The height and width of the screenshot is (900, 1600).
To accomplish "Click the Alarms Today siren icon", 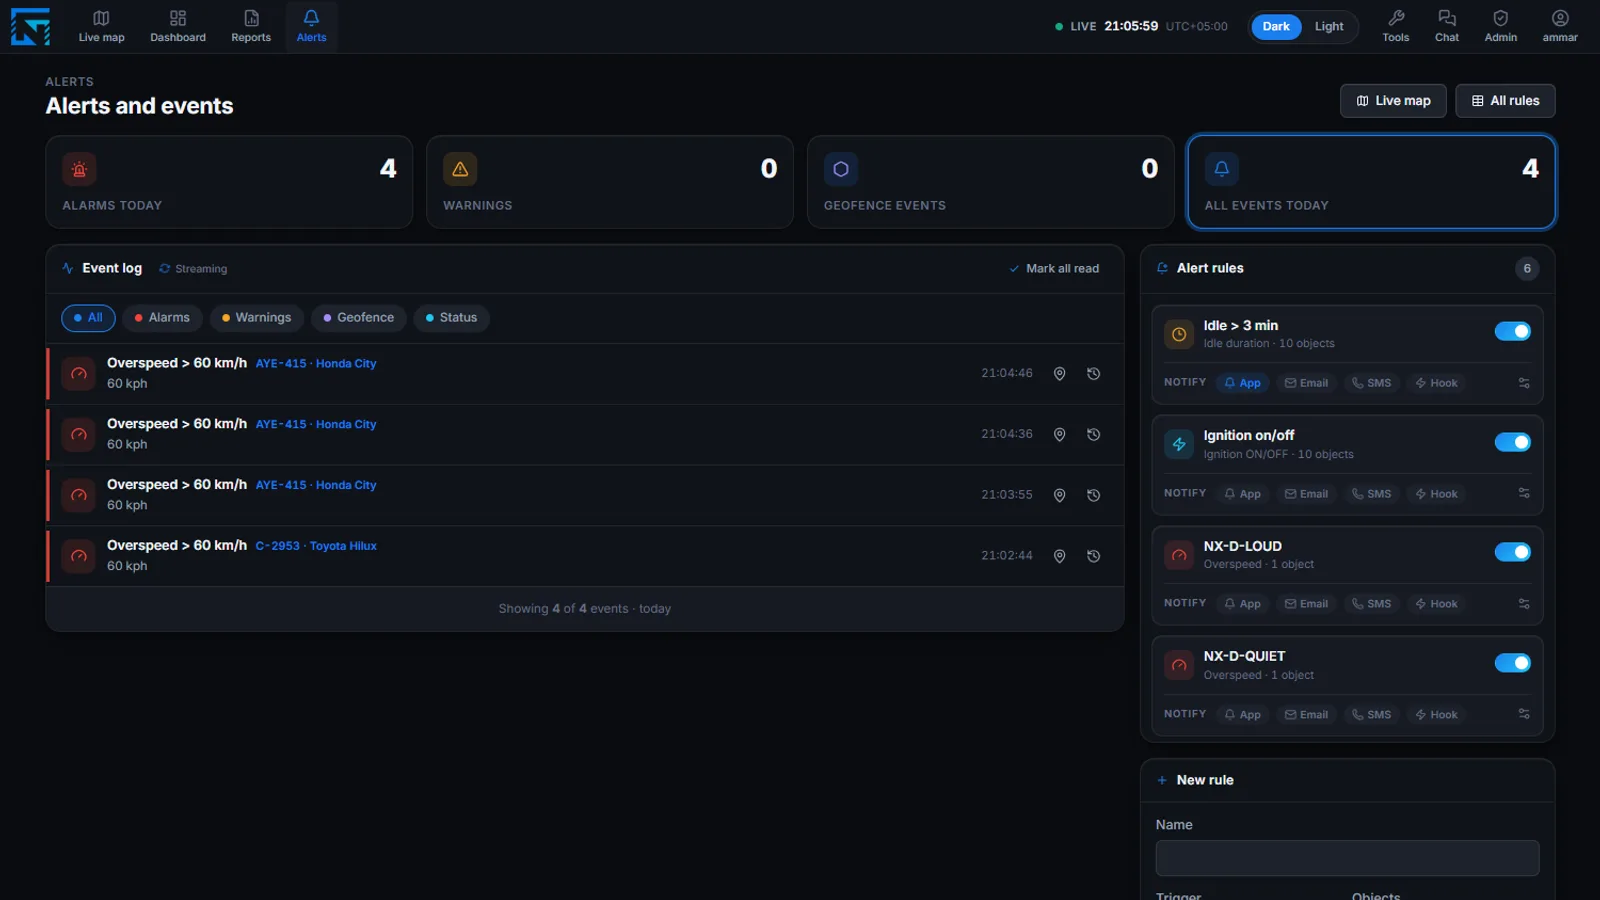I will (x=79, y=169).
